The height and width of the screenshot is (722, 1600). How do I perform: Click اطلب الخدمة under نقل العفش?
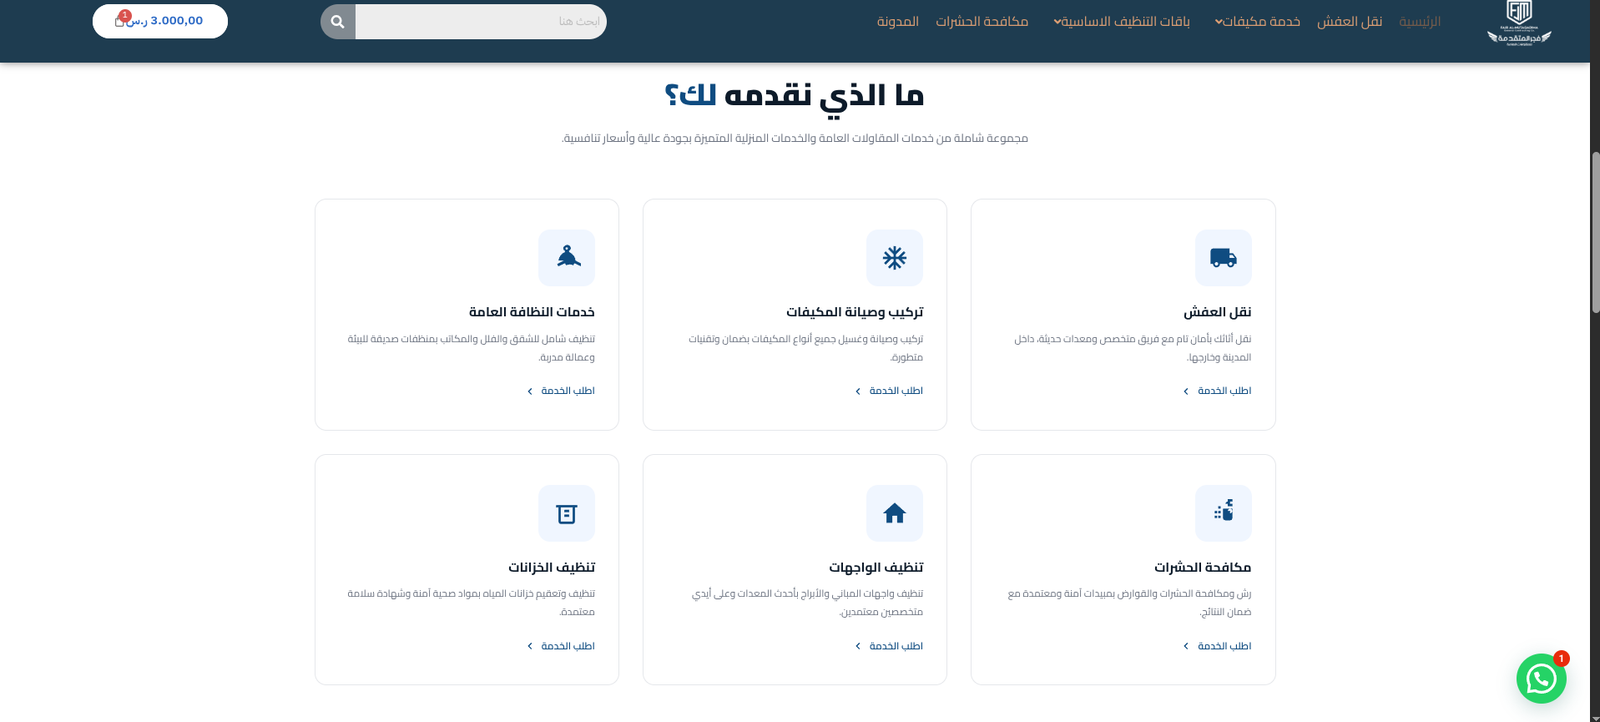pos(1217,391)
